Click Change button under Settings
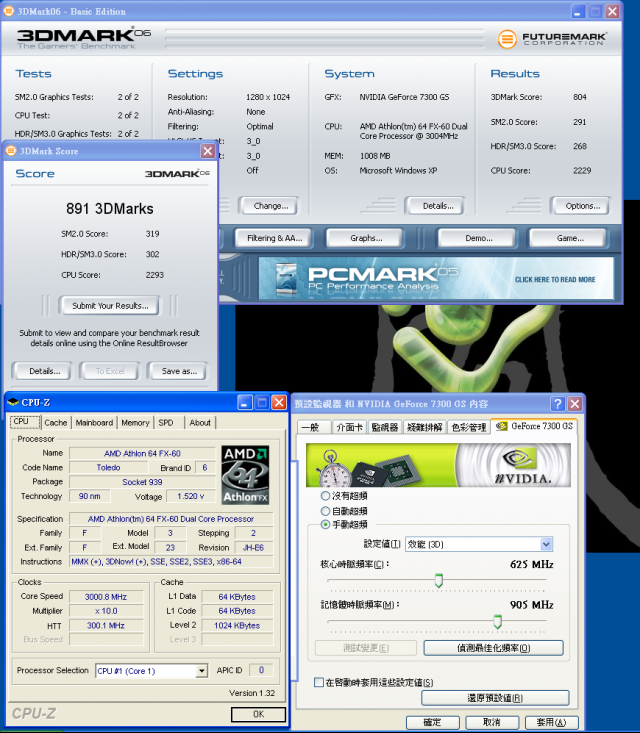The height and width of the screenshot is (733, 640). point(269,206)
